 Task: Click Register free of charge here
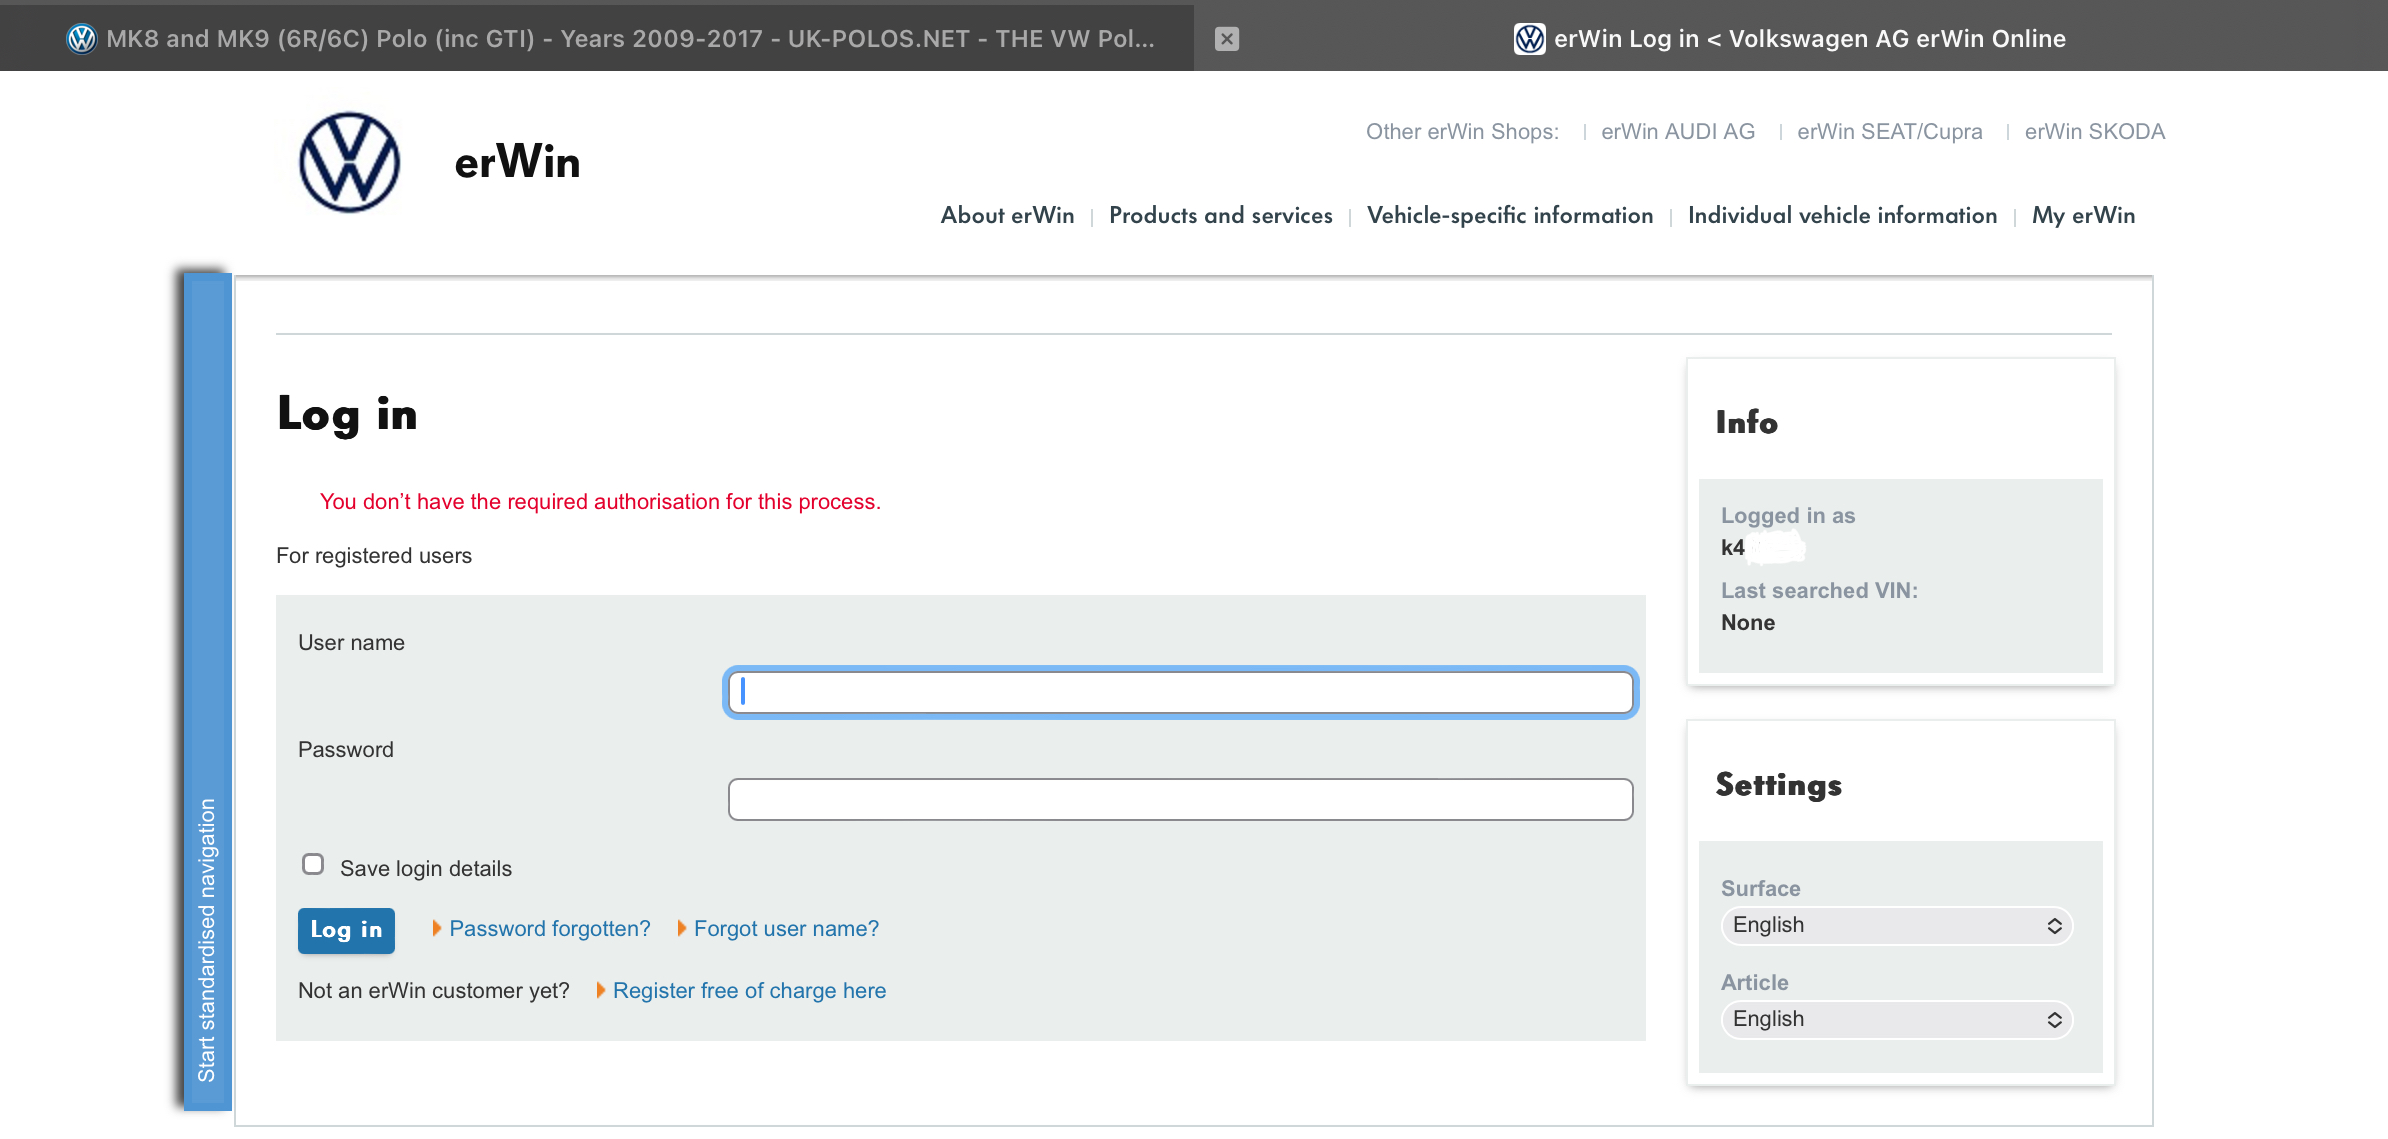click(x=750, y=991)
